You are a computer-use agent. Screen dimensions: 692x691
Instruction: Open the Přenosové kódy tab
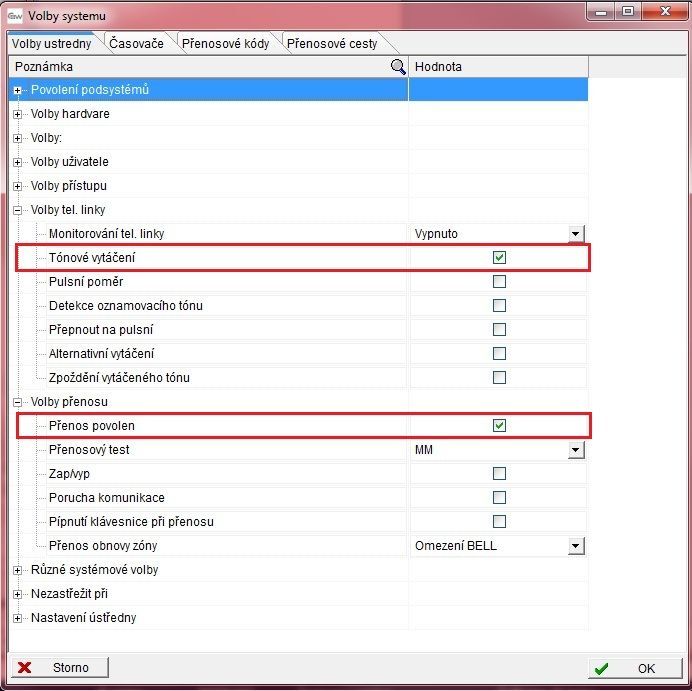[x=229, y=44]
